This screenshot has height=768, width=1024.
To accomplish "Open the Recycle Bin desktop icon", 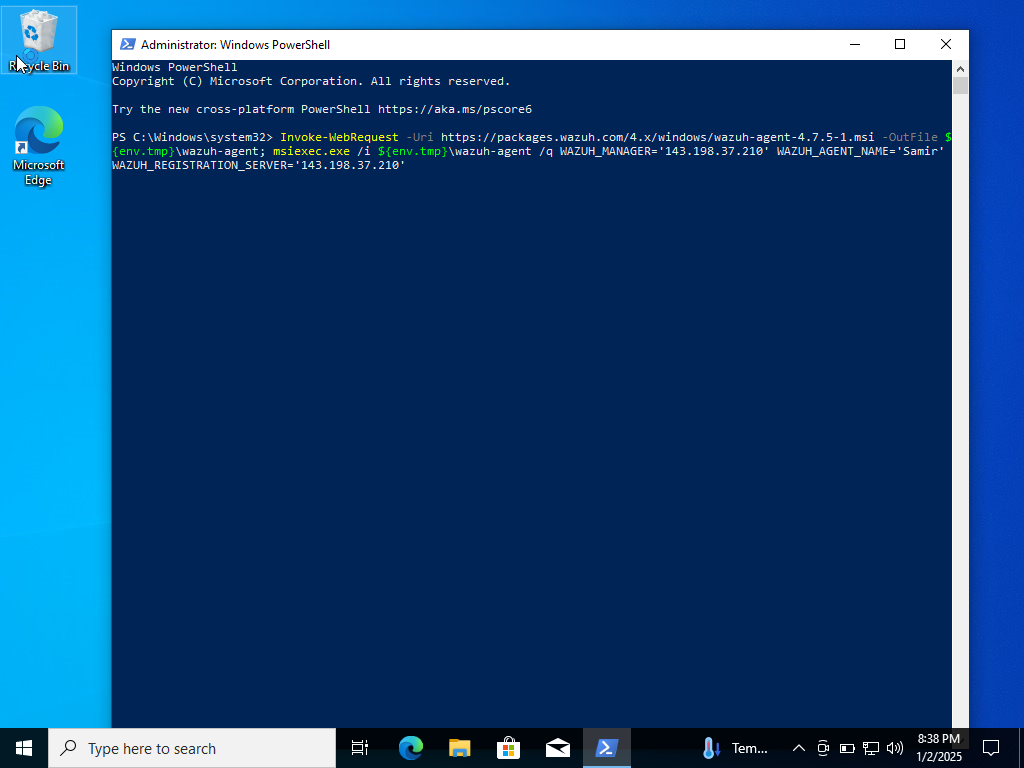I will (x=39, y=40).
